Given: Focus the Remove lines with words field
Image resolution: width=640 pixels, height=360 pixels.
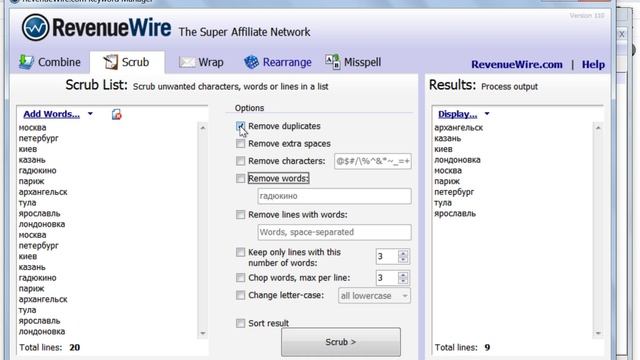Looking at the screenshot, I should (334, 232).
